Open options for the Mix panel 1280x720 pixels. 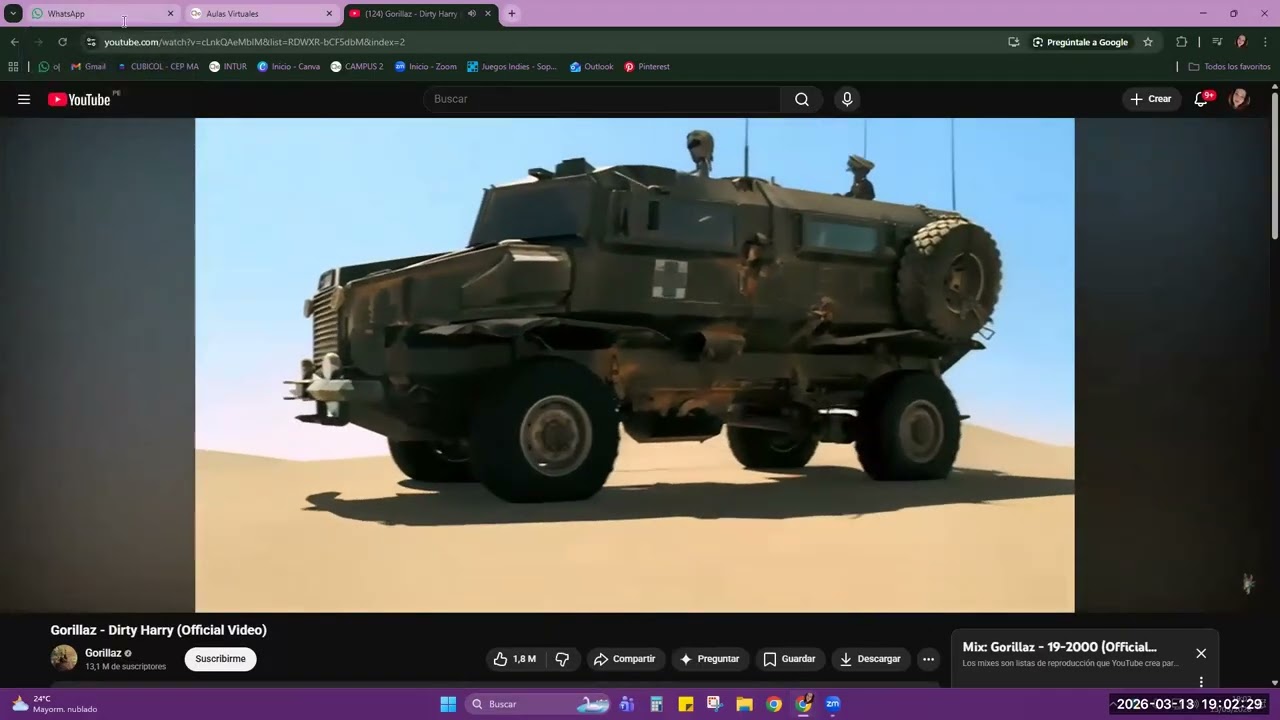pos(1201,682)
